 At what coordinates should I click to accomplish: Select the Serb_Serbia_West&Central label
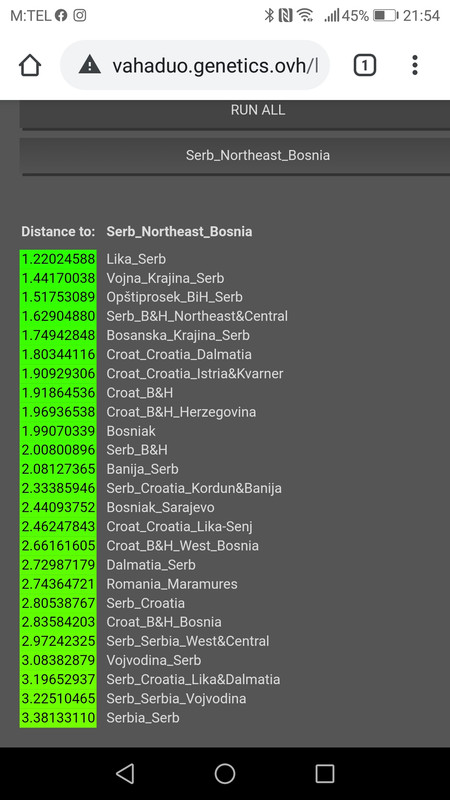(x=188, y=641)
